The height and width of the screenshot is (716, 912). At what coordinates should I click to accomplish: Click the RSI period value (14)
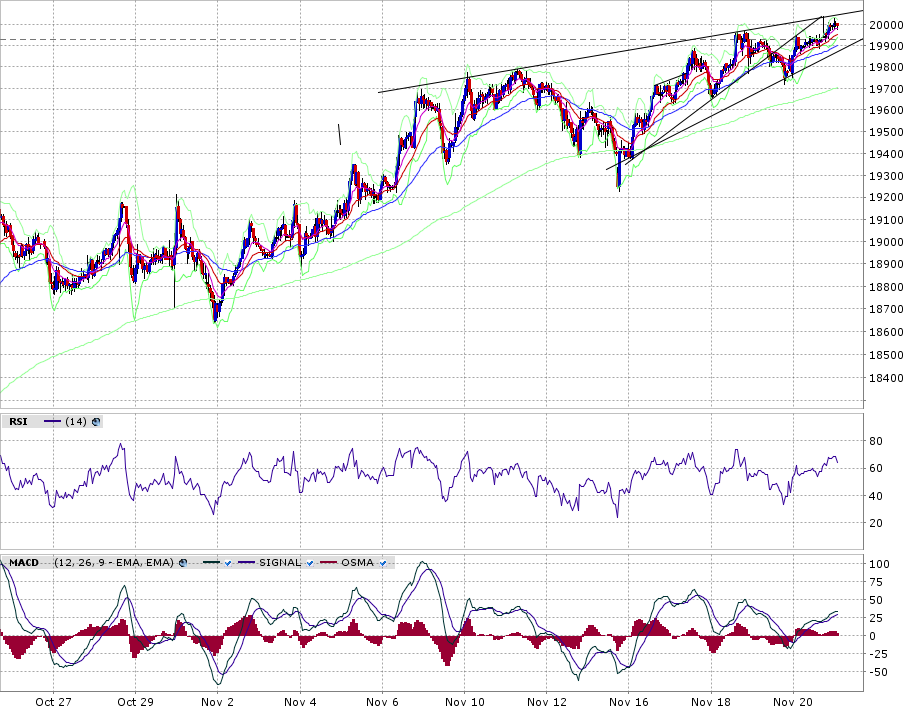[x=76, y=422]
